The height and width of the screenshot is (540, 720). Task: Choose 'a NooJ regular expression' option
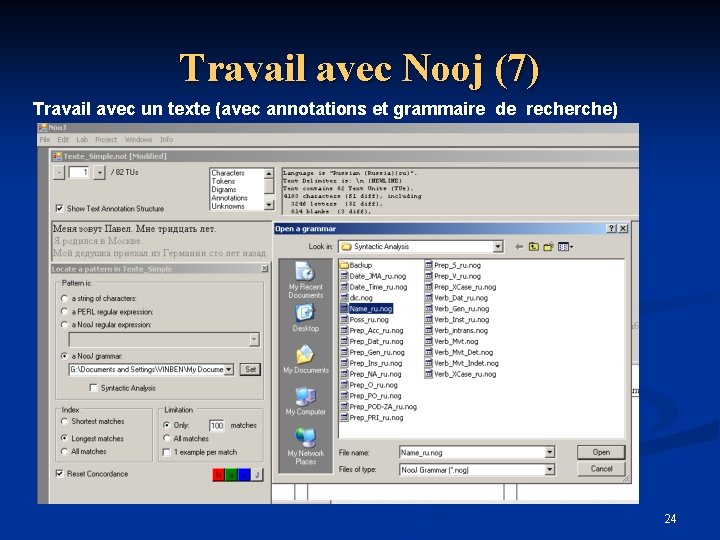[x=64, y=325]
